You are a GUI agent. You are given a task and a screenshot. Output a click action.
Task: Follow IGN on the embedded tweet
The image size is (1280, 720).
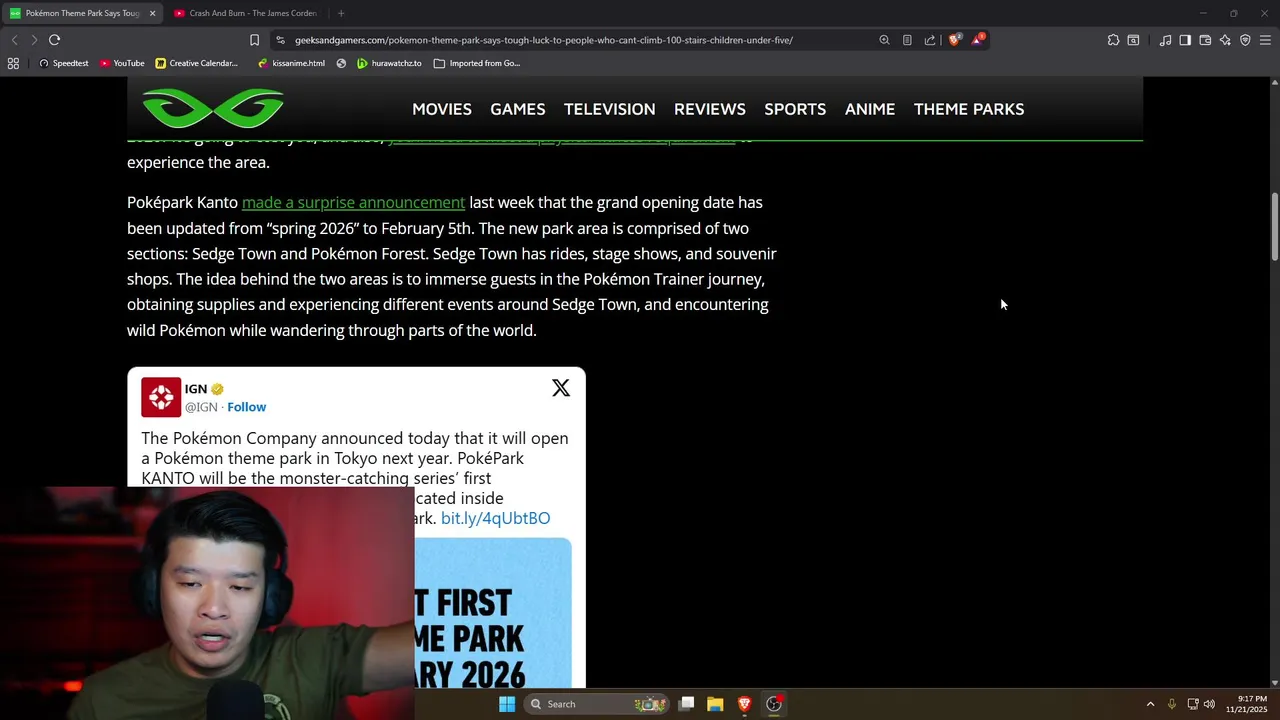[x=246, y=407]
